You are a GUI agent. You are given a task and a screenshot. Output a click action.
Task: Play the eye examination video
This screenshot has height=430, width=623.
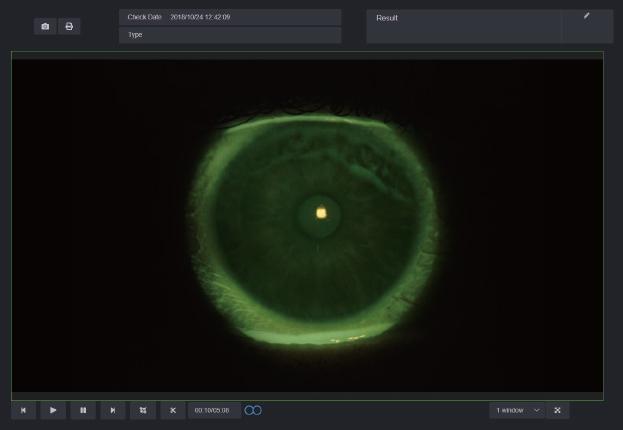tap(53, 410)
